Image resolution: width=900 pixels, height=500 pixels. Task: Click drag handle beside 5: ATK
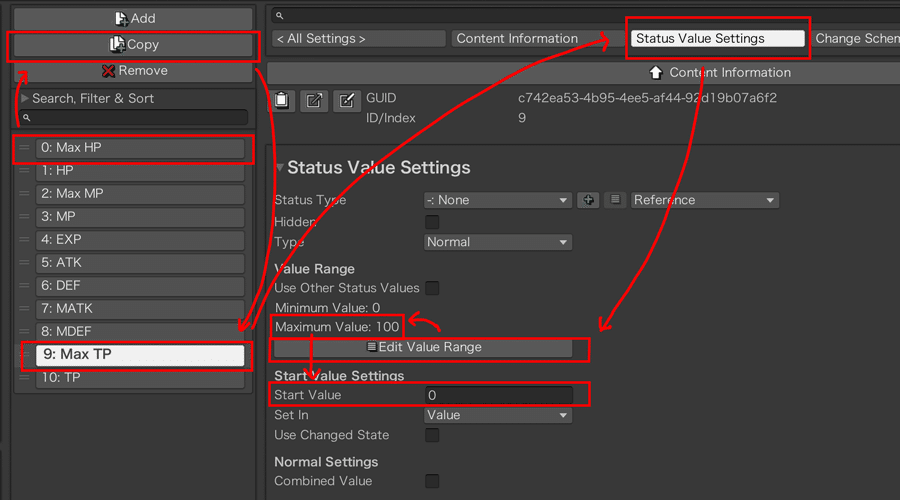(24, 262)
